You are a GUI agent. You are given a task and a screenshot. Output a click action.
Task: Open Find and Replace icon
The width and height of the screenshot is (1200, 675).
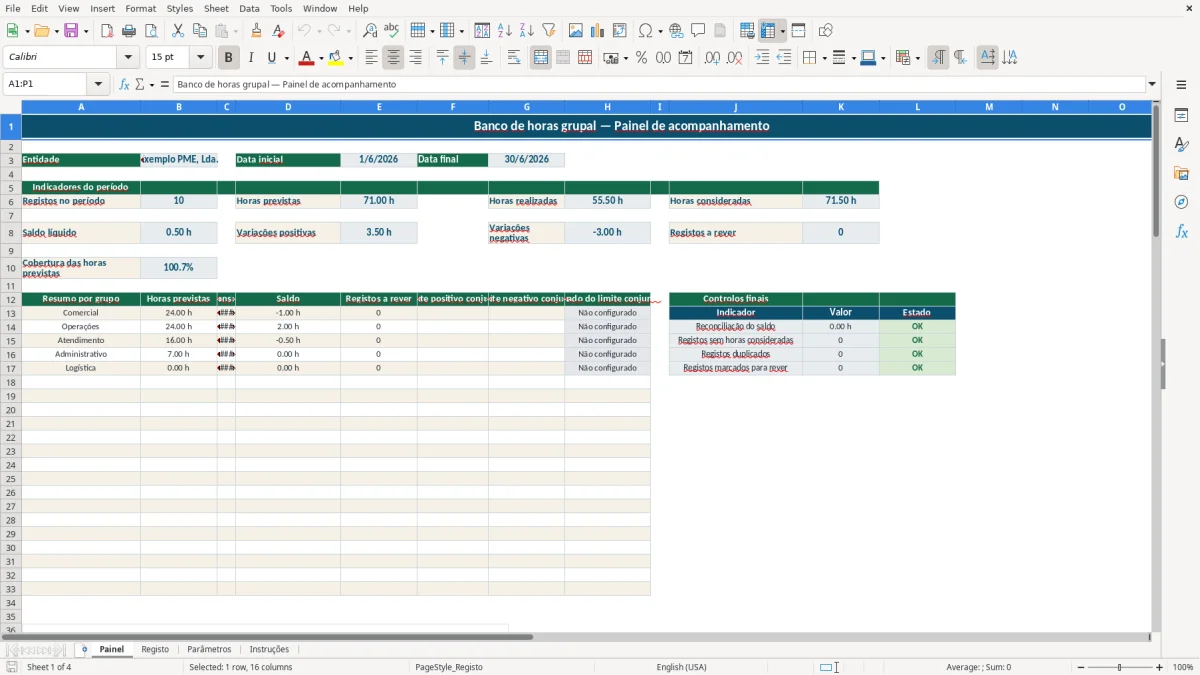tap(370, 31)
